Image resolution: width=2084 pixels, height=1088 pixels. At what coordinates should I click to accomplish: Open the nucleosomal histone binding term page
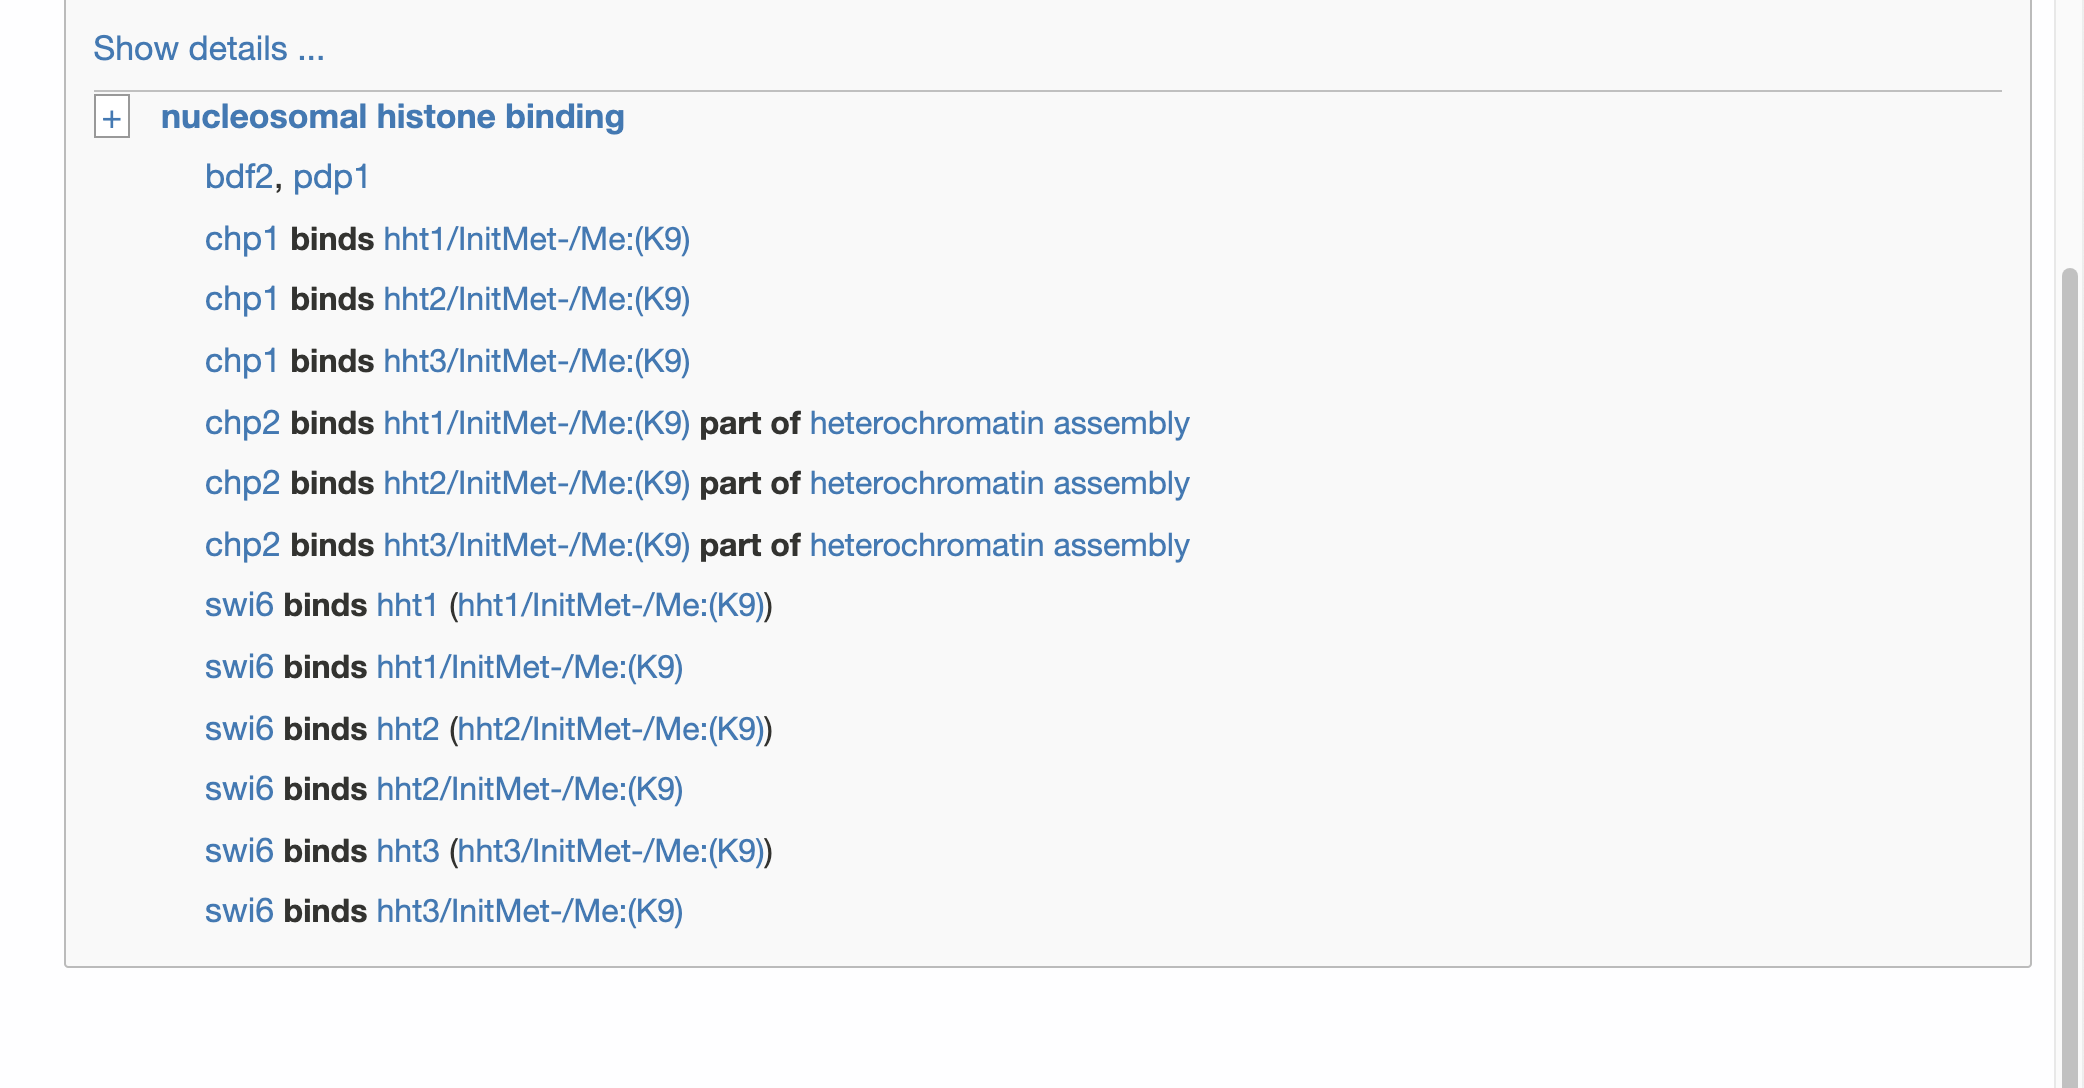394,117
